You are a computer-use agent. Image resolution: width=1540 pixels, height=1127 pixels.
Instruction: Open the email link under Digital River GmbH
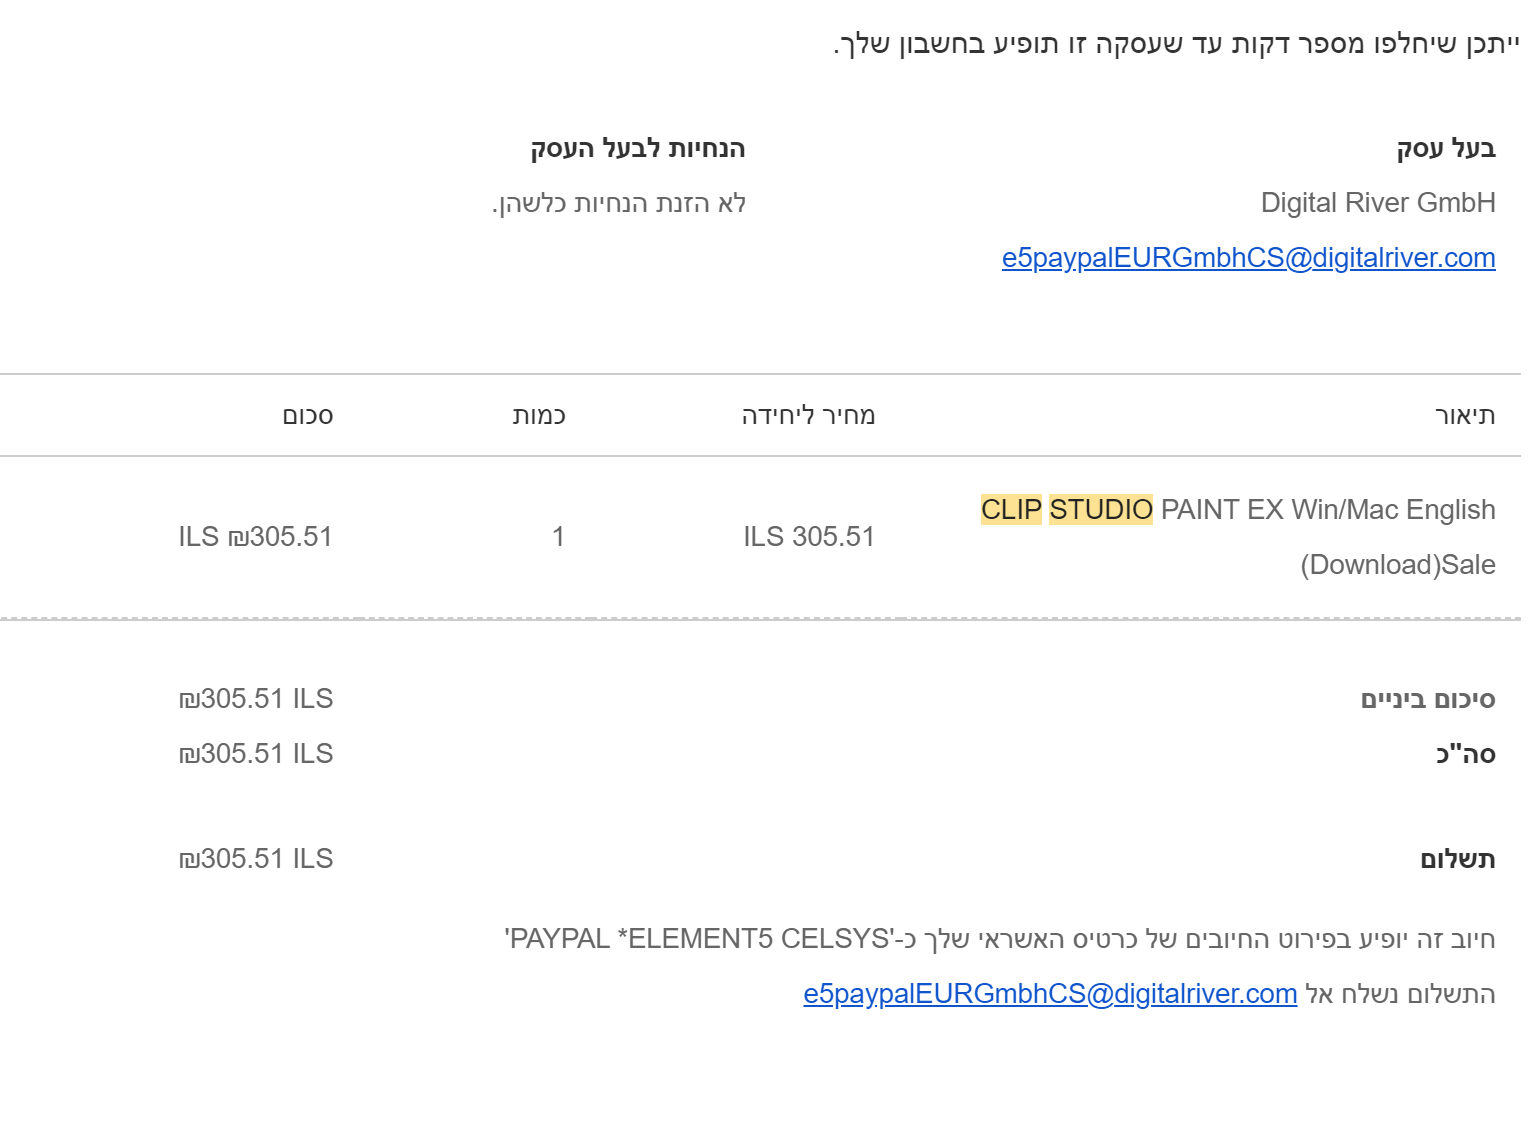click(x=1248, y=258)
